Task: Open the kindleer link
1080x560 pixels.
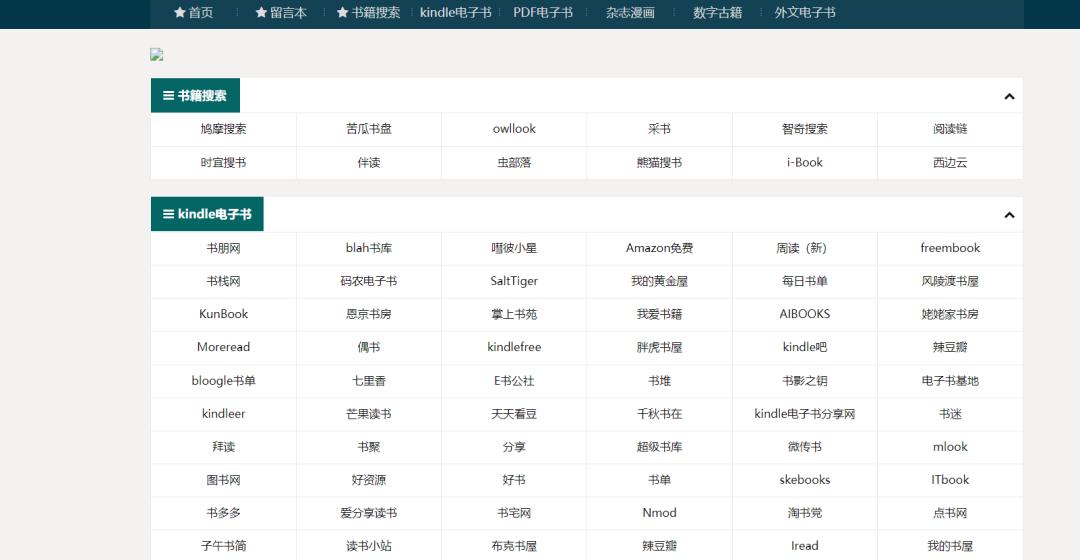Action: pyautogui.click(x=223, y=414)
